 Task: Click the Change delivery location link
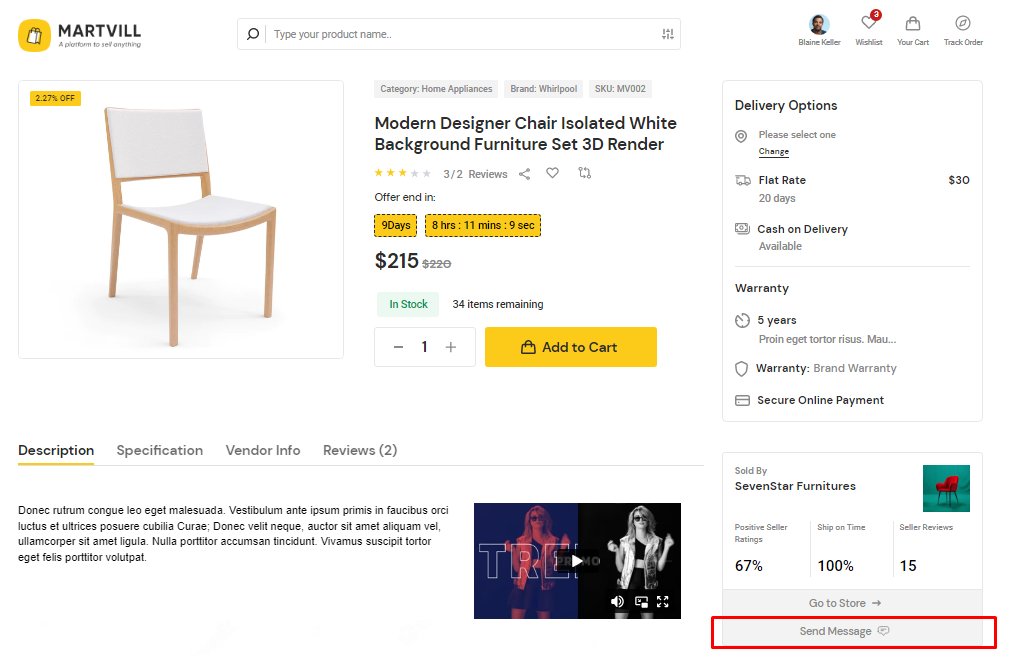(773, 152)
